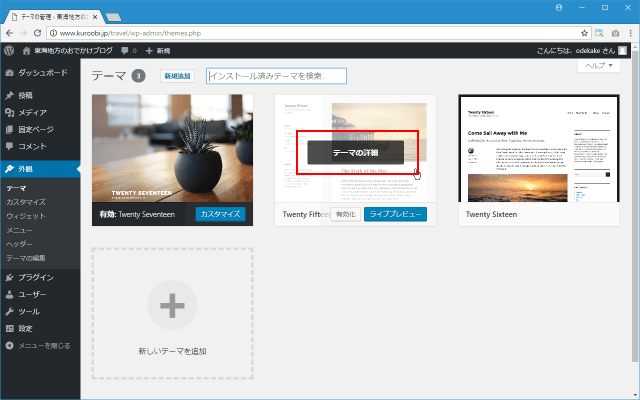Click the camera extension icon in toolbar
The width and height of the screenshot is (640, 400).
coord(615,33)
